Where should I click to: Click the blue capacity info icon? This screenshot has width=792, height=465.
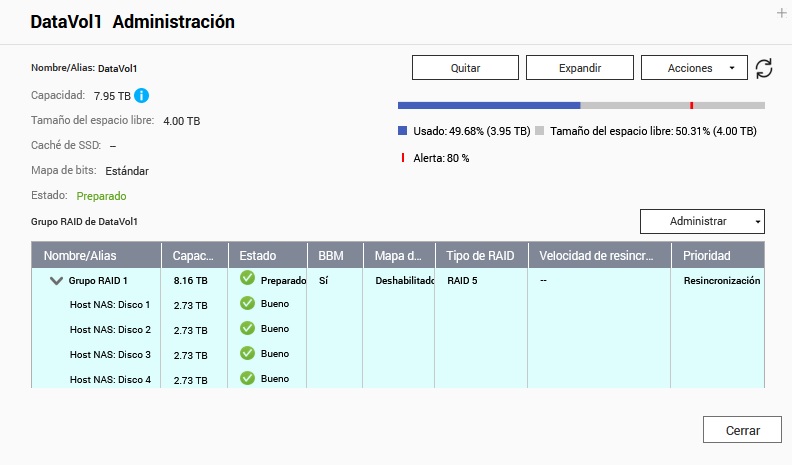coord(141,96)
